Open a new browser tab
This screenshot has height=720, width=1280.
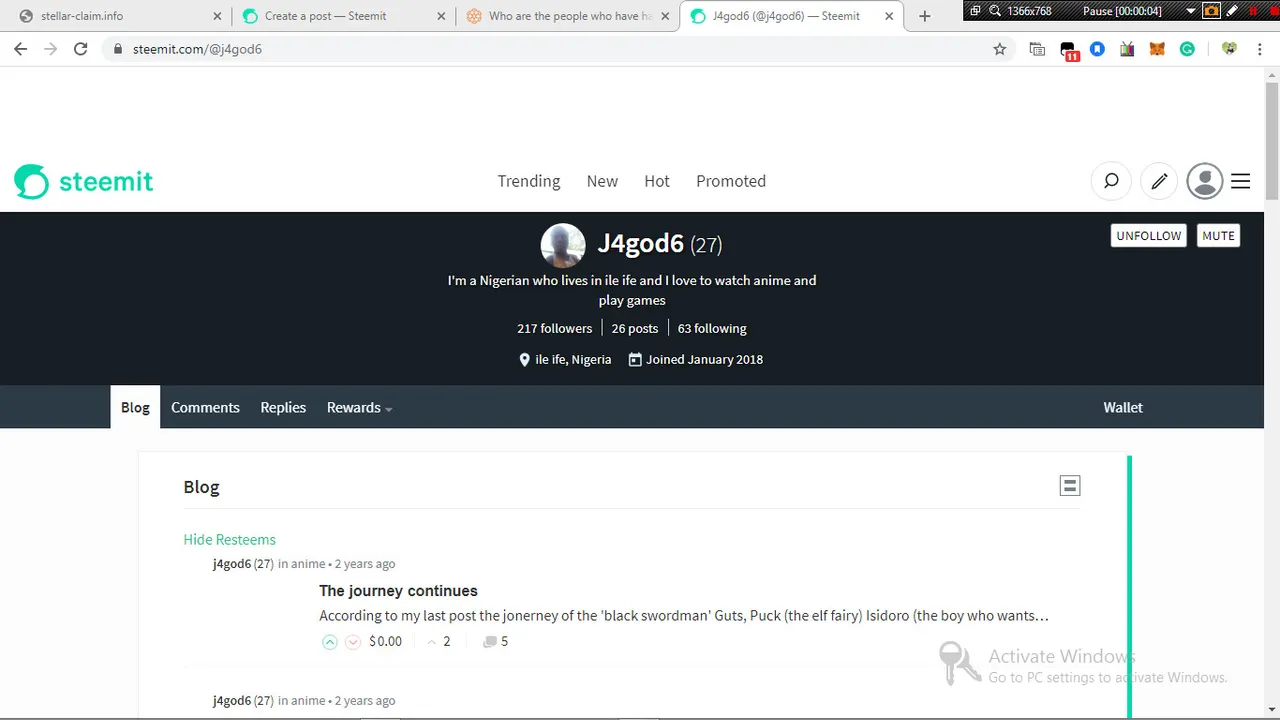click(925, 16)
